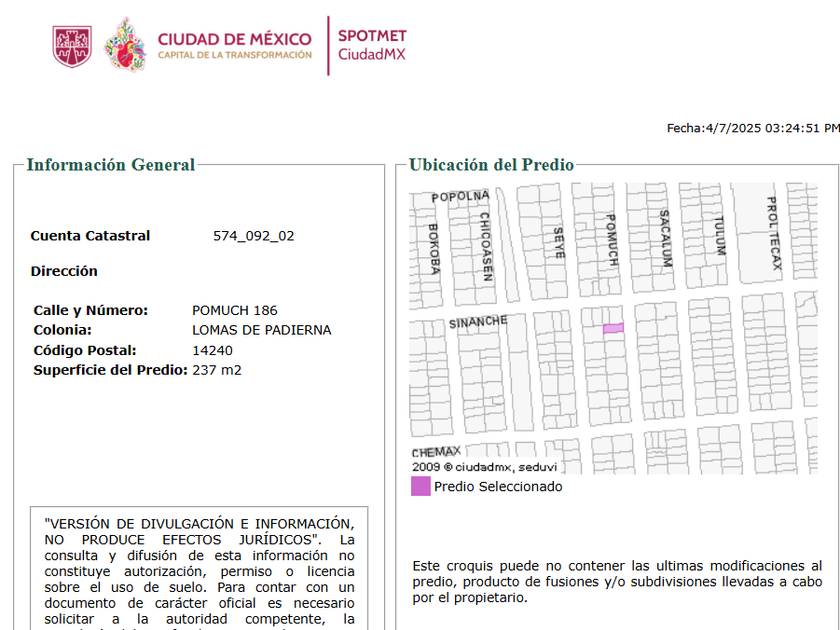This screenshot has width=840, height=630.
Task: Click the SACALUM street label on map
Action: click(665, 238)
